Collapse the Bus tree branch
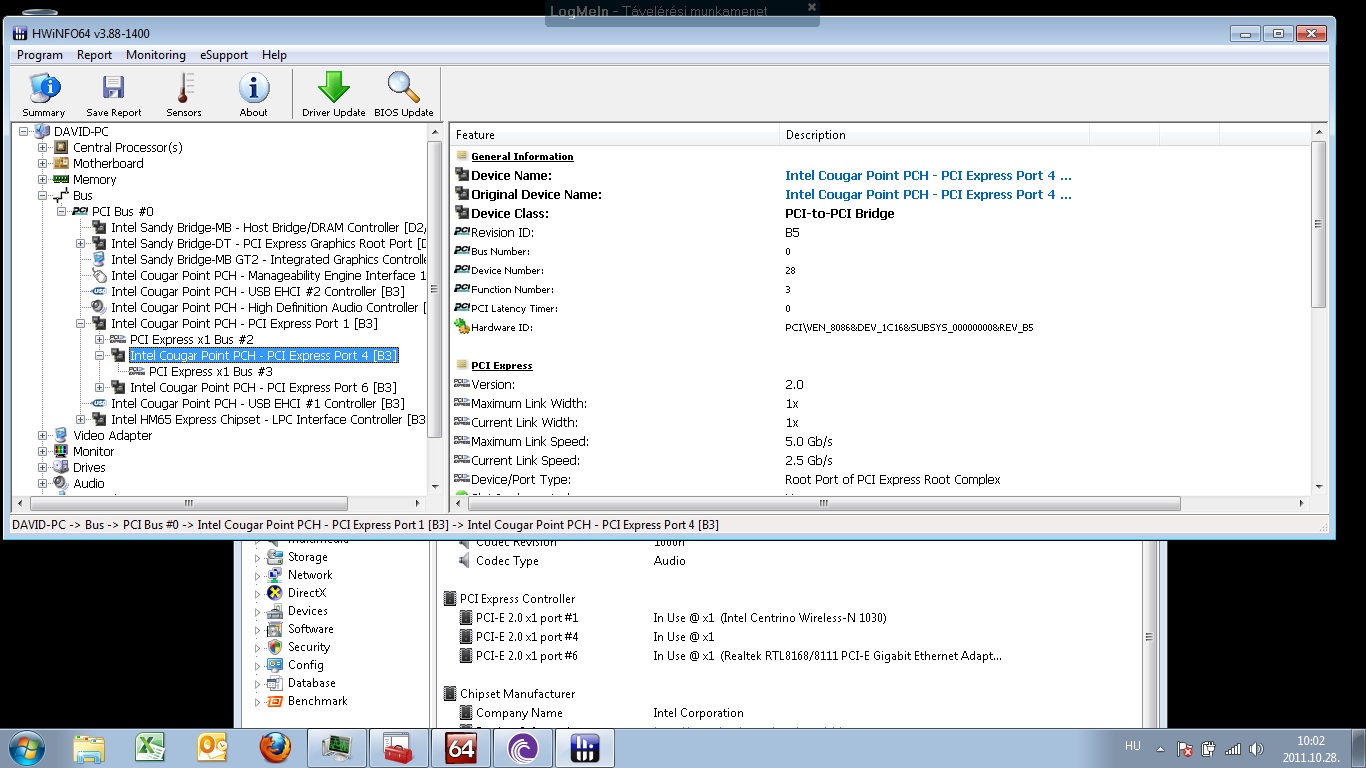This screenshot has height=768, width=1366. click(x=43, y=196)
